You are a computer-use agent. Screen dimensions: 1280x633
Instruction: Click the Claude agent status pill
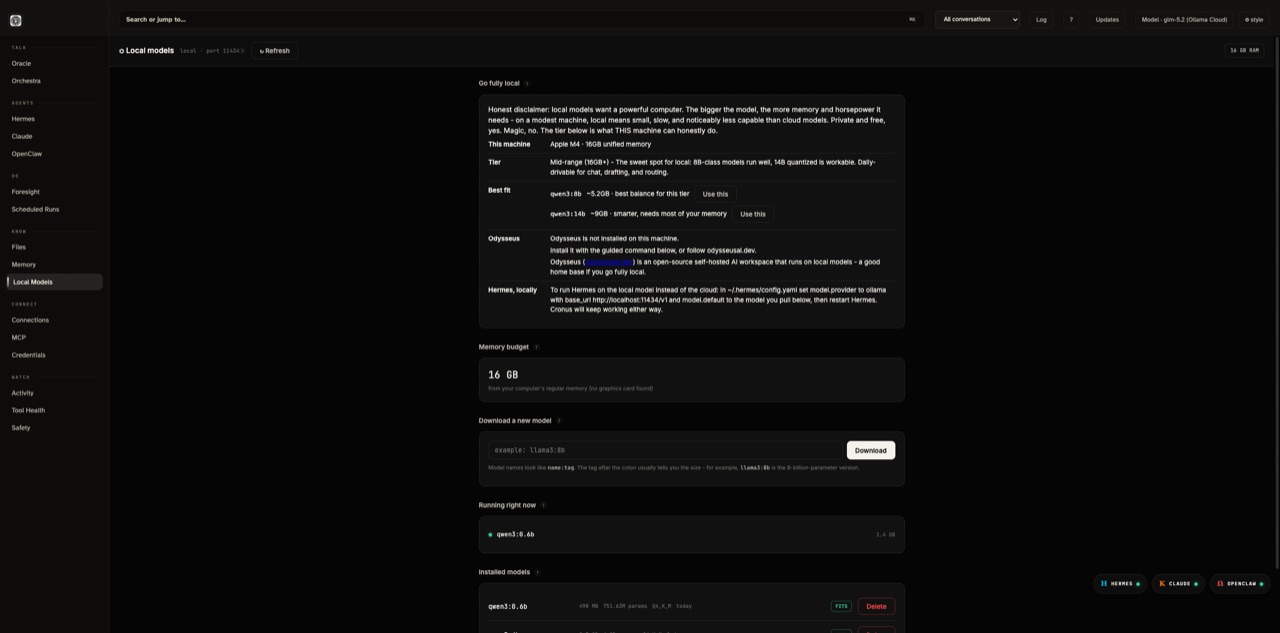click(1178, 584)
